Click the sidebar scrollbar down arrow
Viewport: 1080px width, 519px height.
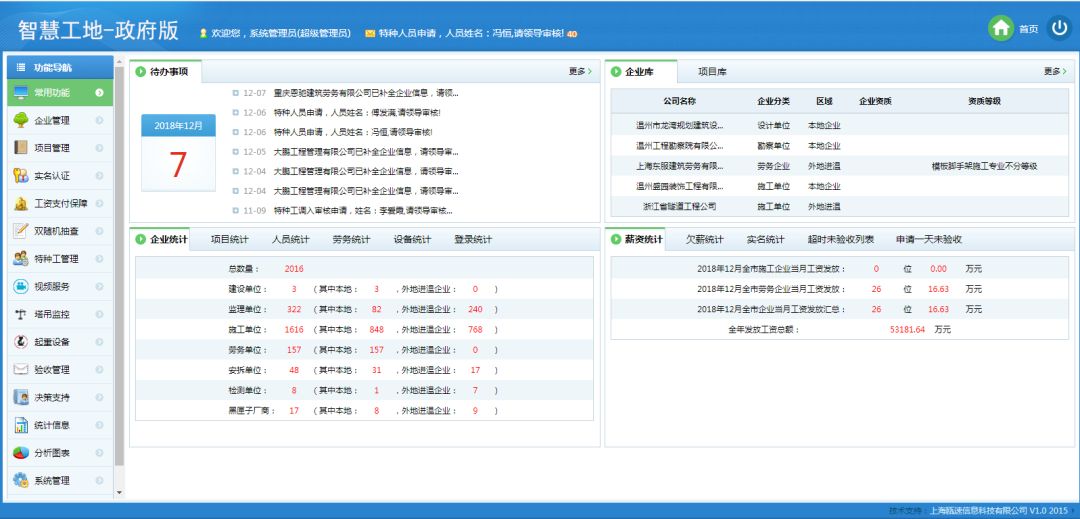tap(119, 493)
